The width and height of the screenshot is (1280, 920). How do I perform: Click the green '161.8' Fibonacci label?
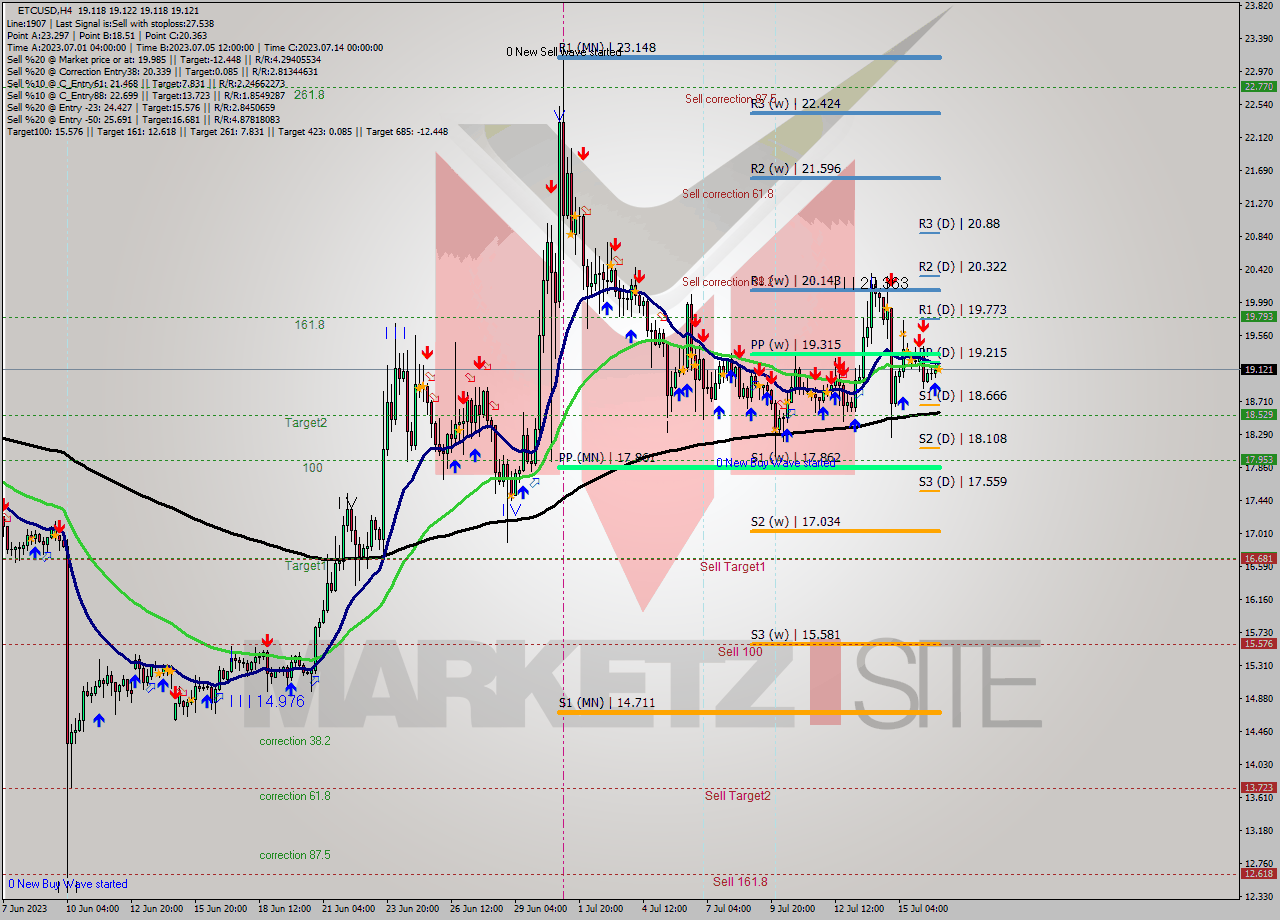(x=309, y=325)
